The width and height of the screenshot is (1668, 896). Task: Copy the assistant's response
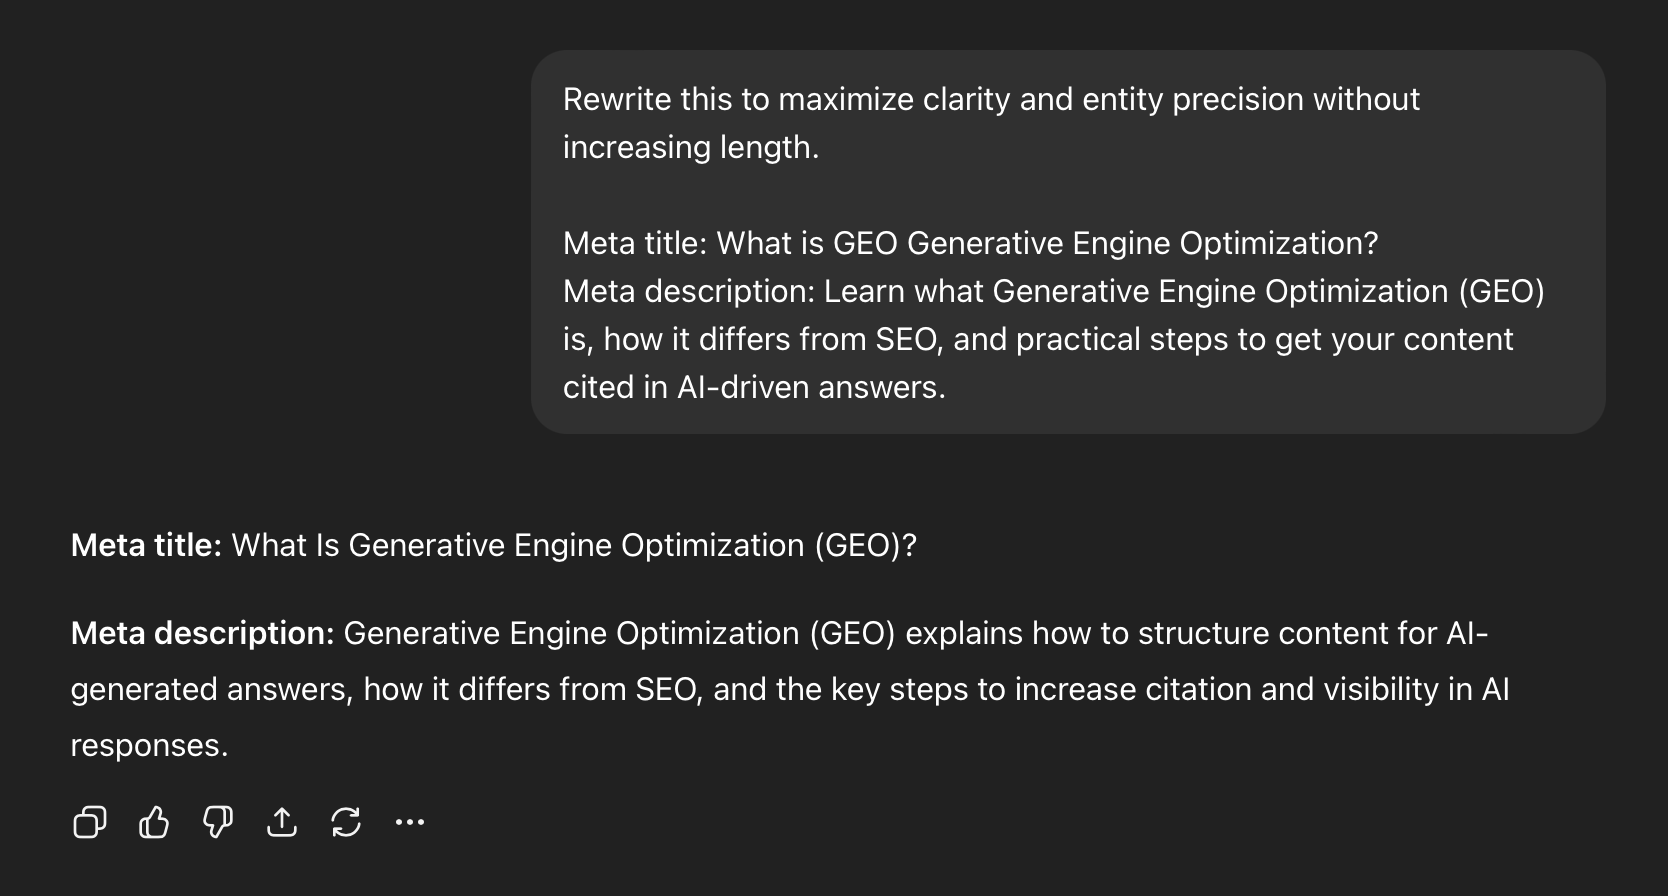[x=90, y=822]
